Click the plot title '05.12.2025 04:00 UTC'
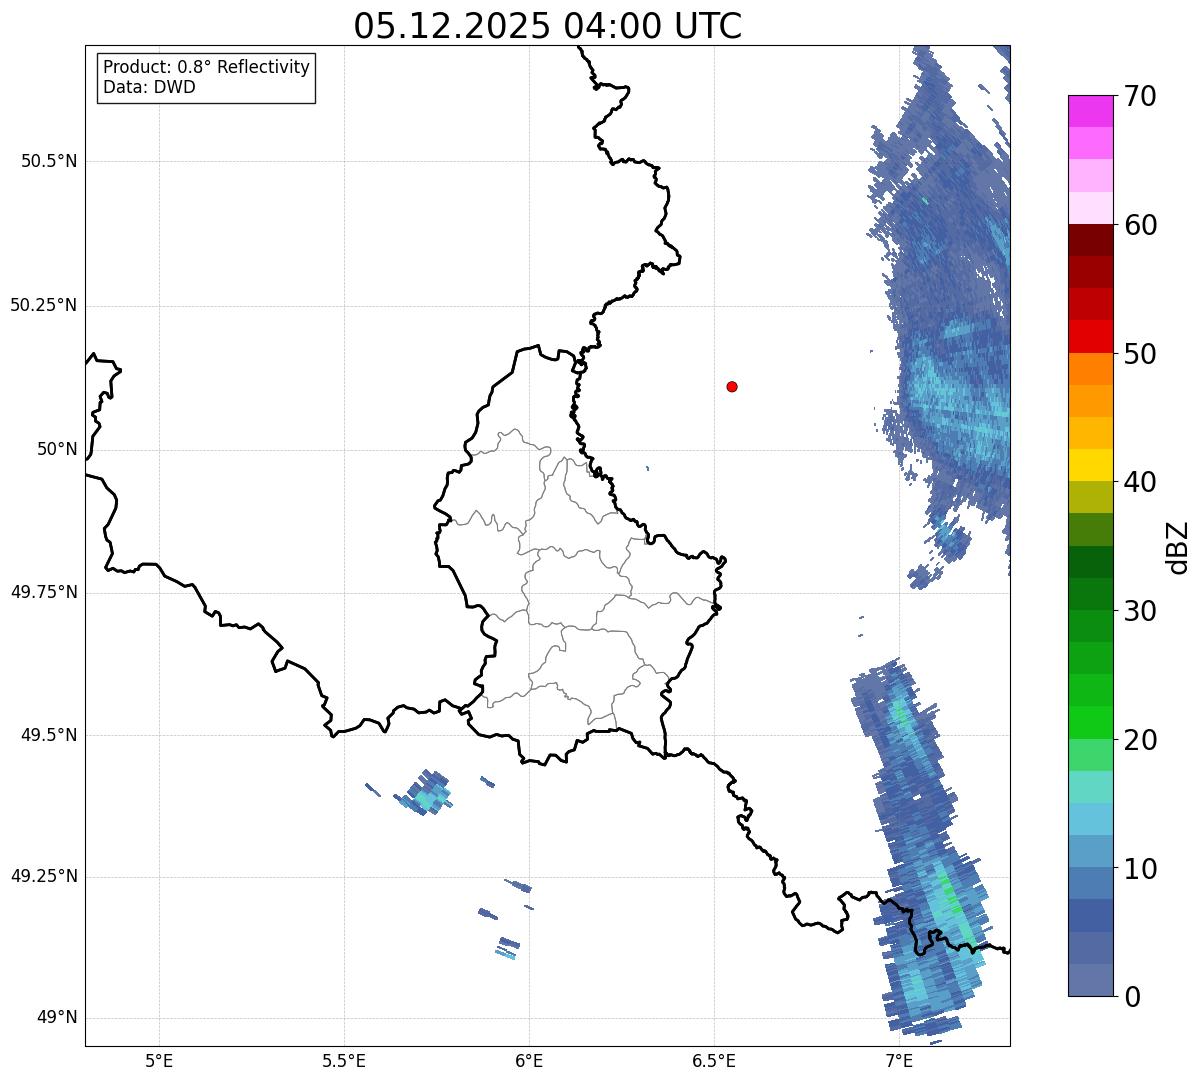Image resolution: width=1202 pixels, height=1081 pixels. 548,26
